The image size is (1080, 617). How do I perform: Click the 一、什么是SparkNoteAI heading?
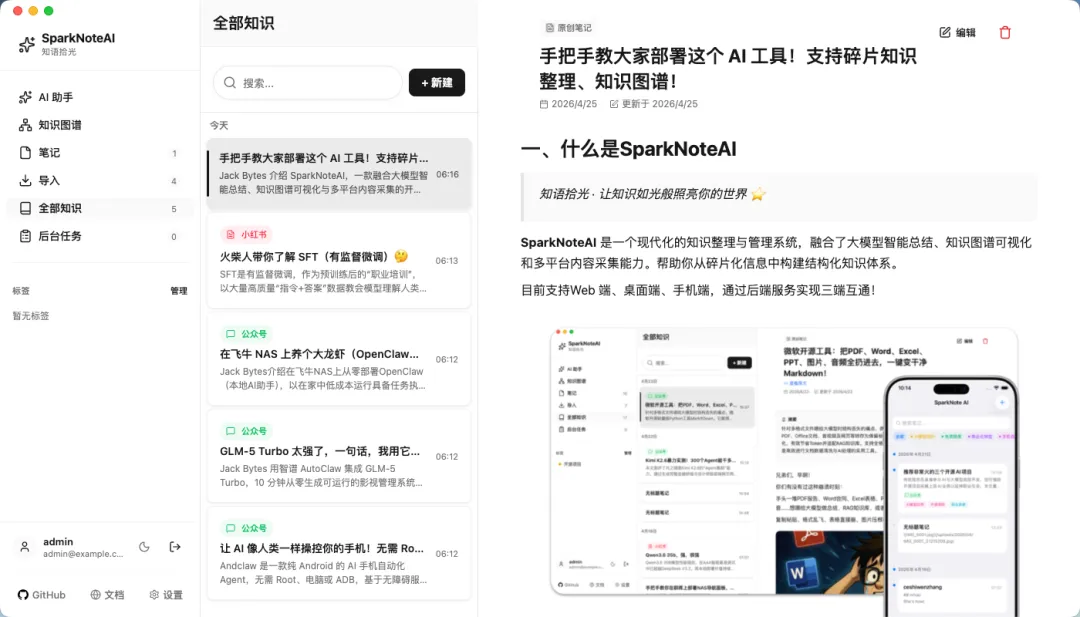pyautogui.click(x=628, y=149)
